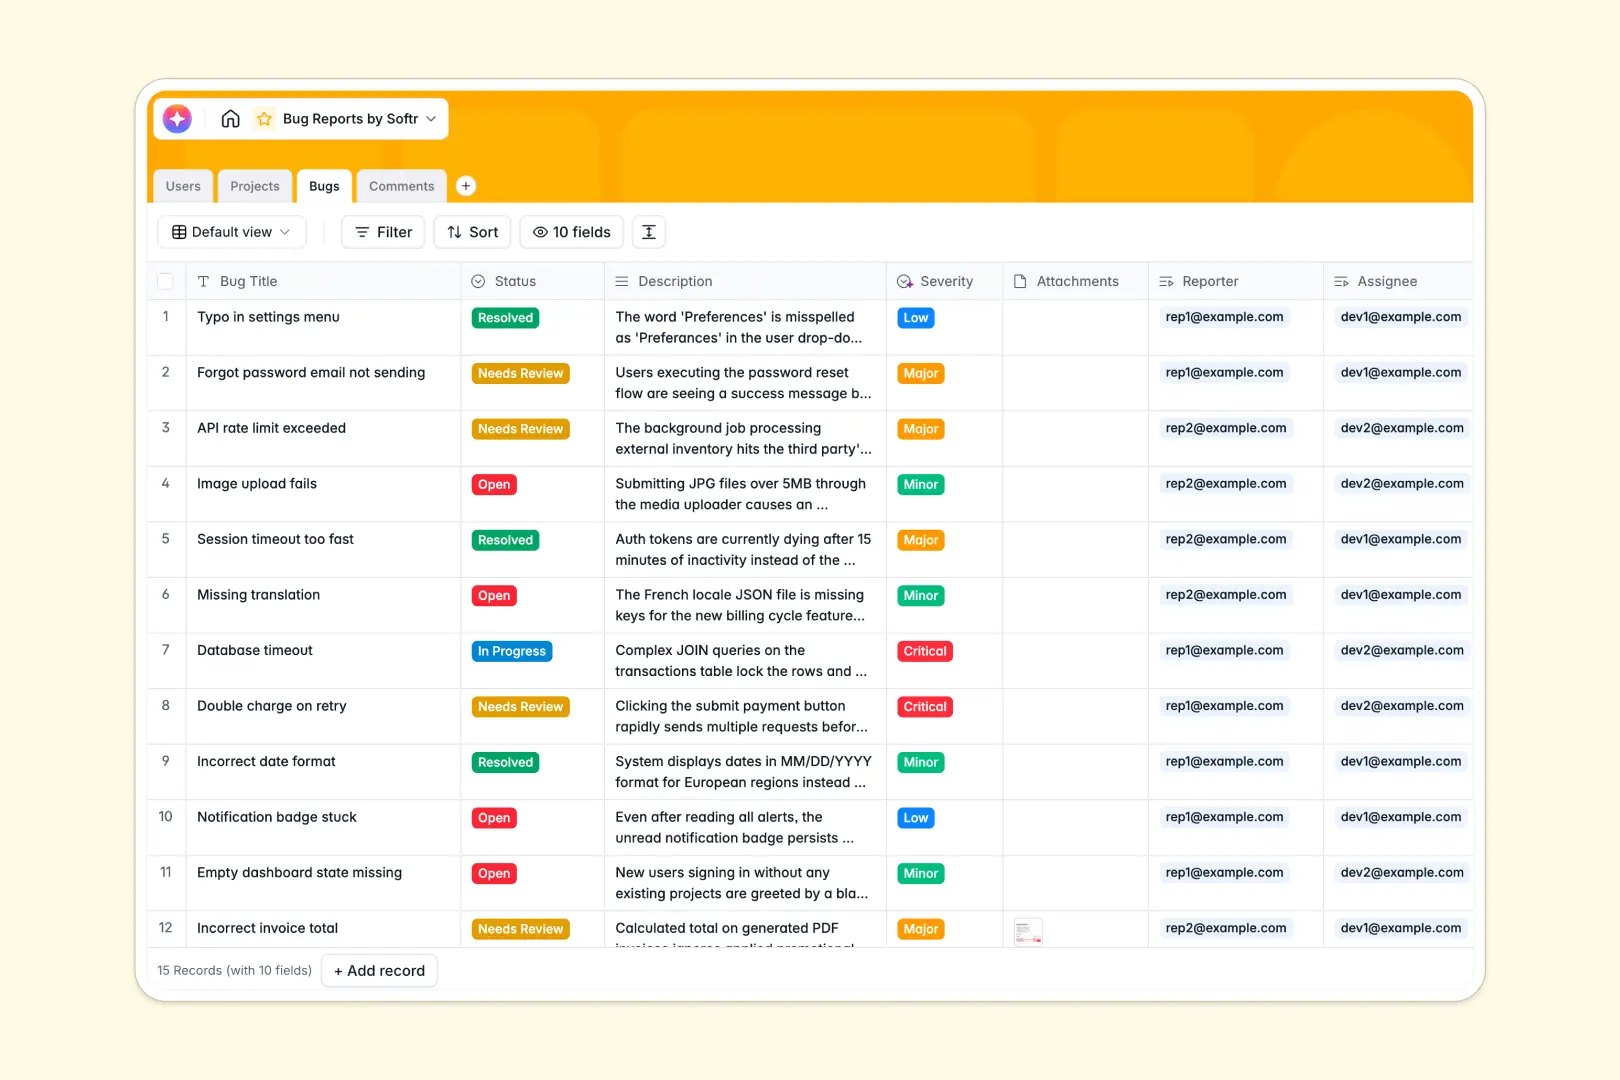Open the Filter options
This screenshot has height=1080, width=1620.
click(x=384, y=232)
